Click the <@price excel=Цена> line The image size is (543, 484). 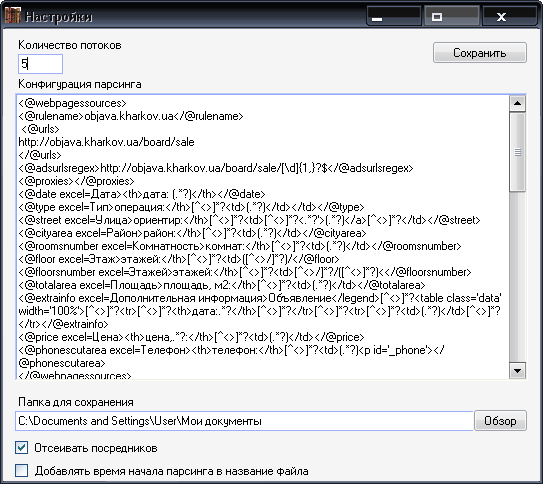191,337
